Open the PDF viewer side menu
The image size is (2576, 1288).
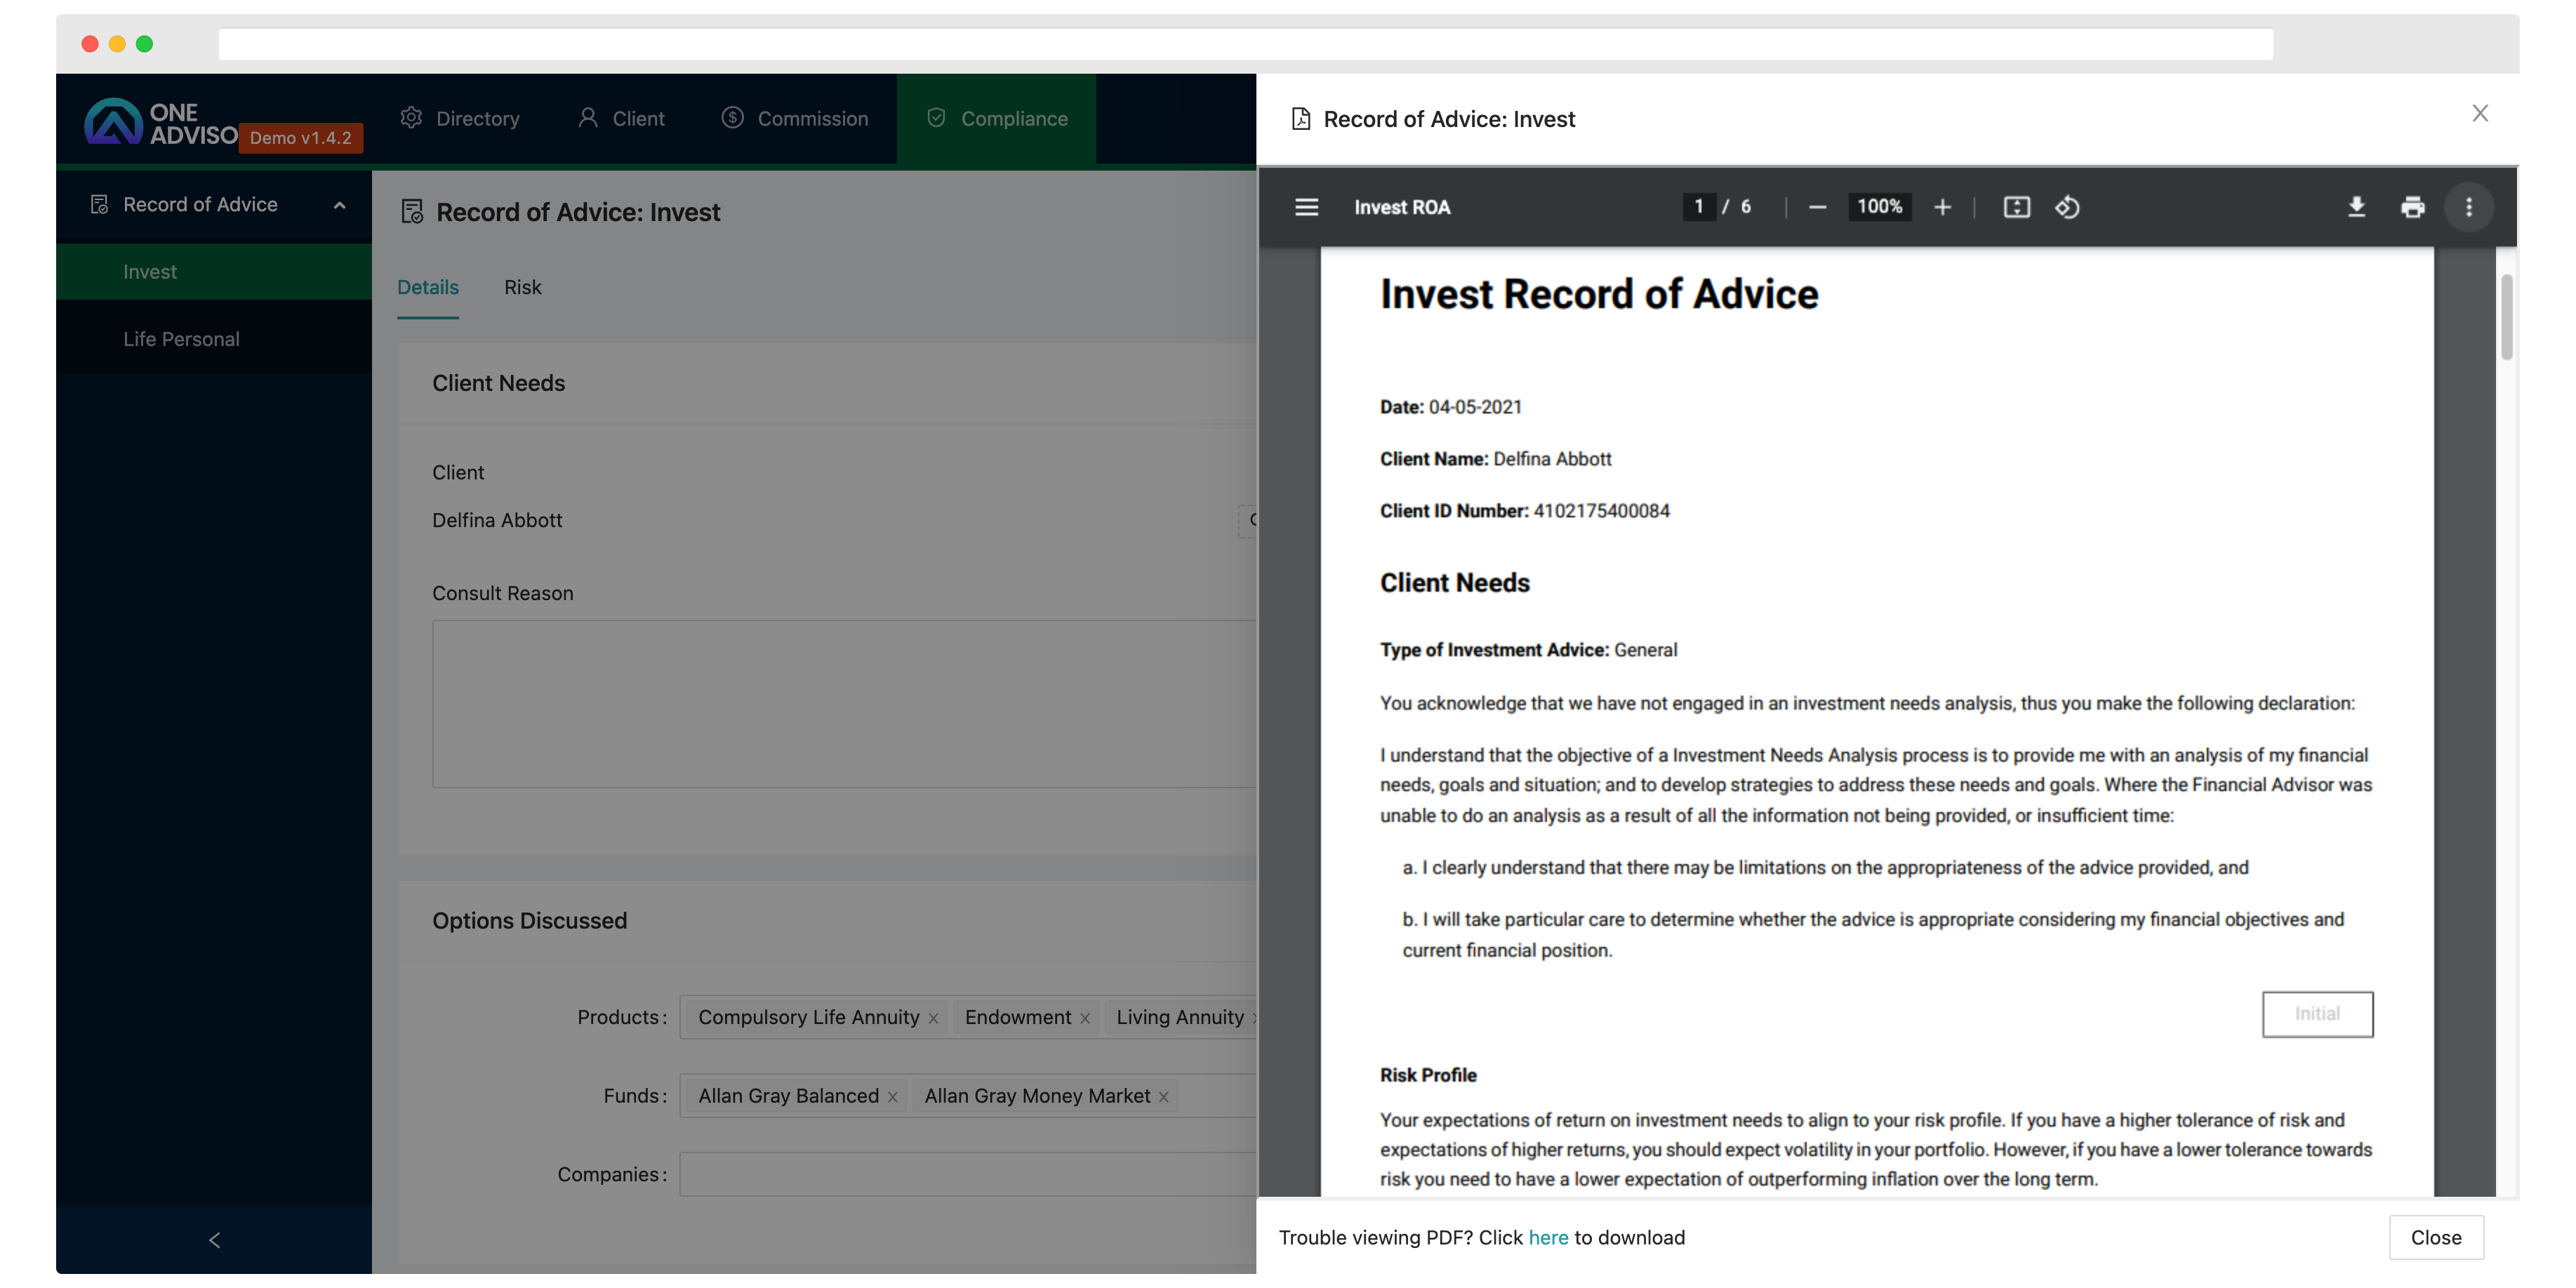[1306, 207]
